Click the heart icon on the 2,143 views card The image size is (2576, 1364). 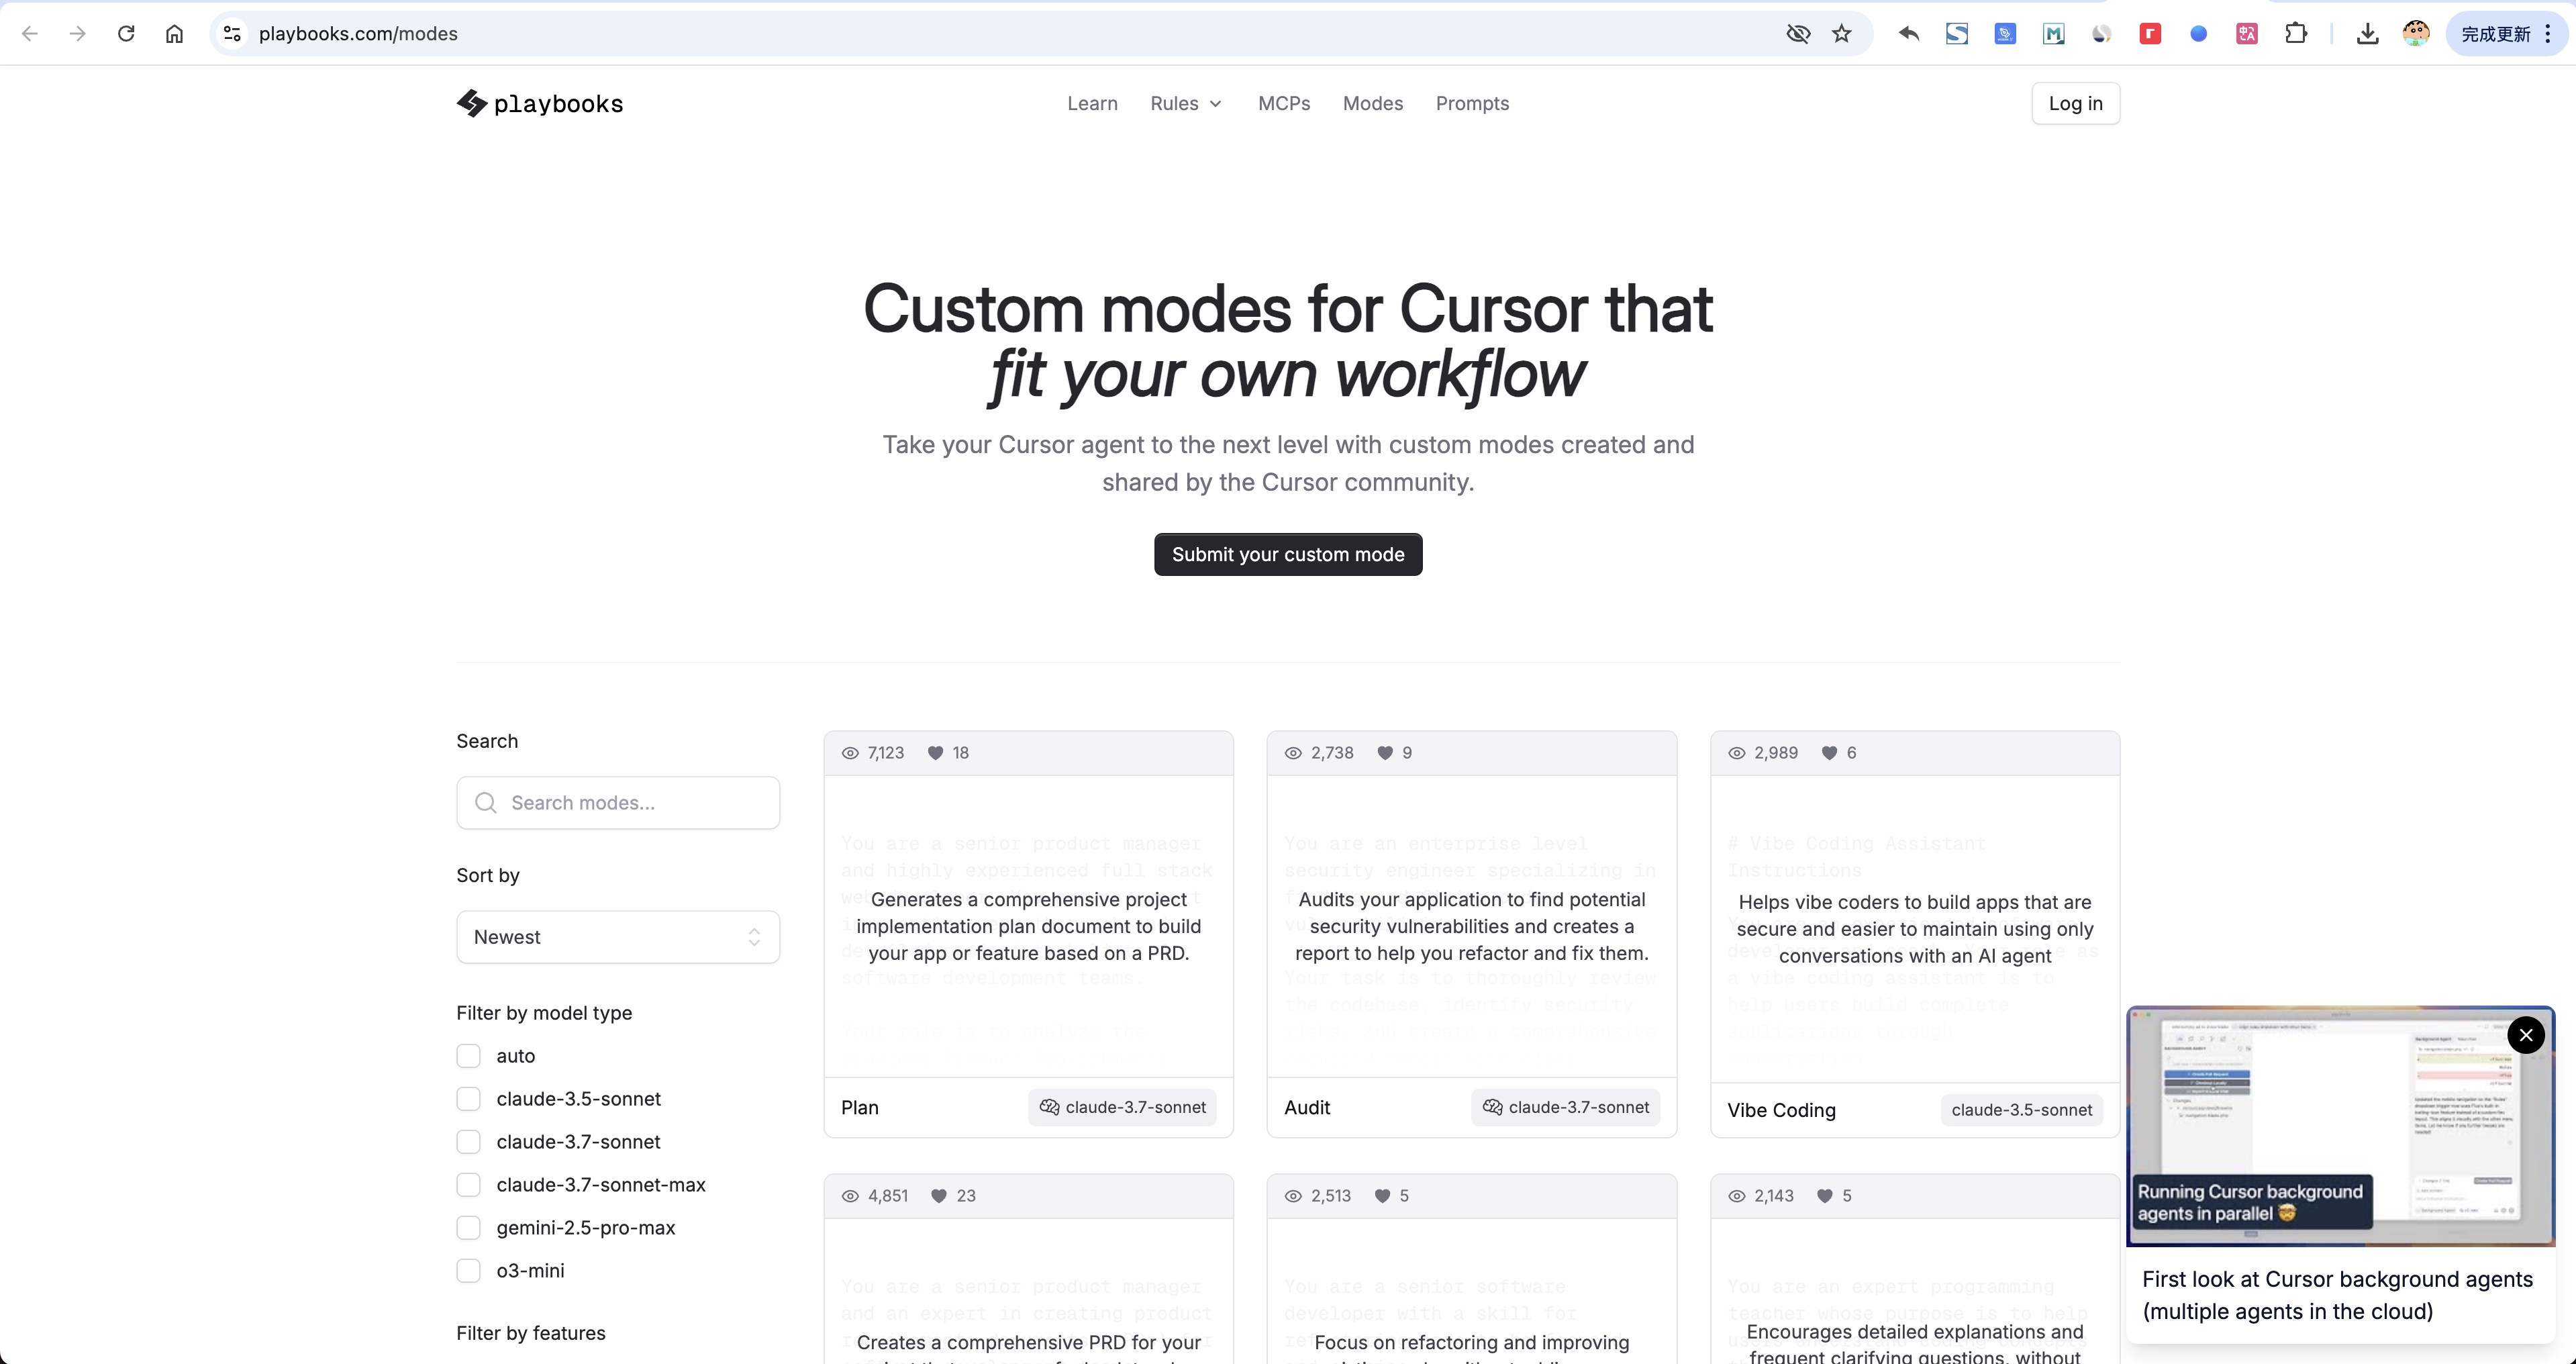[x=1824, y=1195]
